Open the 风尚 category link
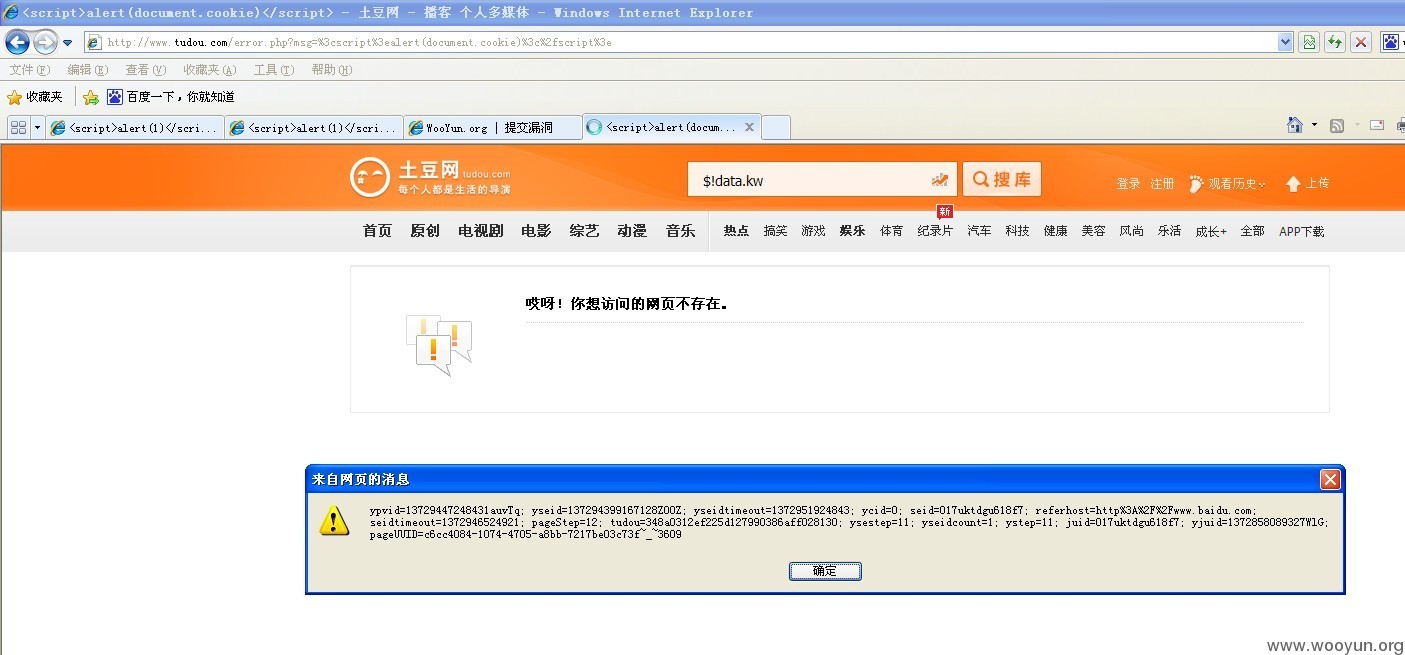Viewport: 1405px width, 655px height. point(1131,231)
